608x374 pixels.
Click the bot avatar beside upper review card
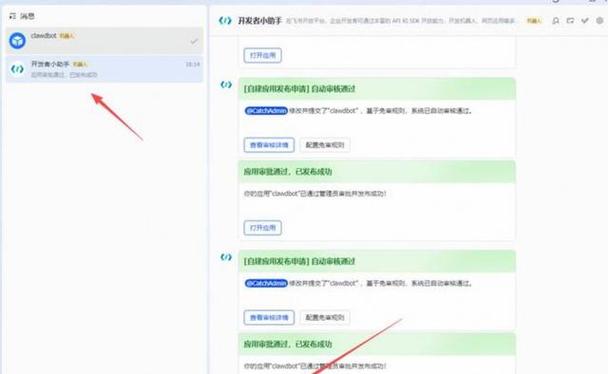coord(226,84)
